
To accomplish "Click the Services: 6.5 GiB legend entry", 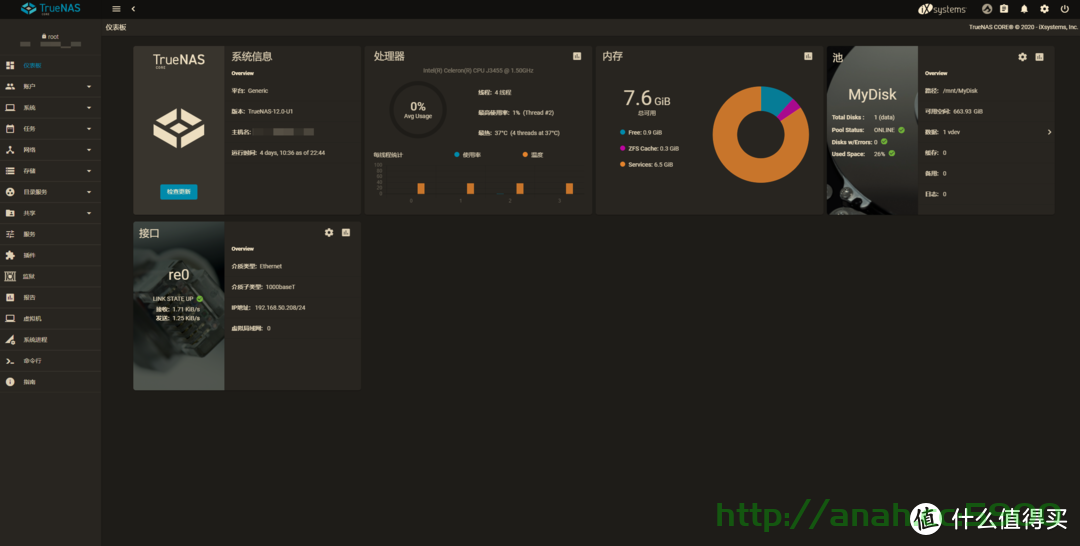I will [646, 165].
